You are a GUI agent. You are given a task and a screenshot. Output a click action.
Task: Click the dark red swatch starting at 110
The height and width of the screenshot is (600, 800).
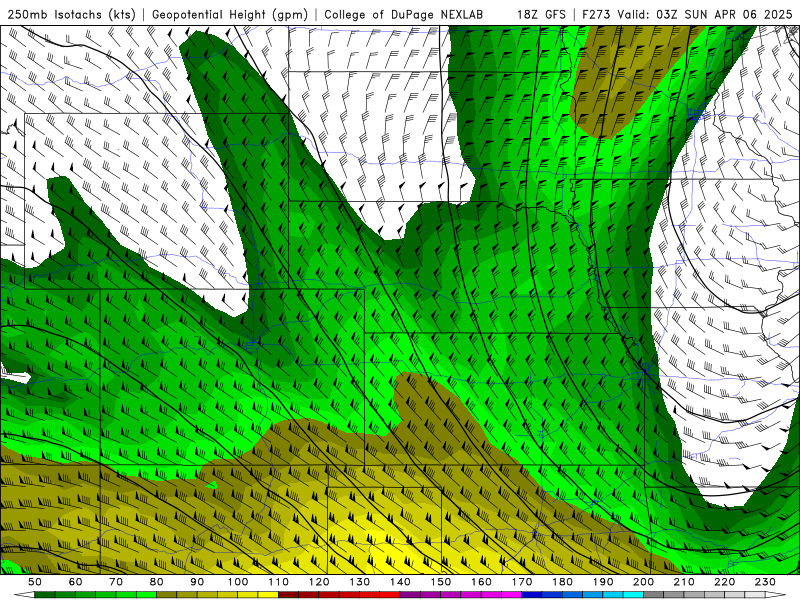288,595
